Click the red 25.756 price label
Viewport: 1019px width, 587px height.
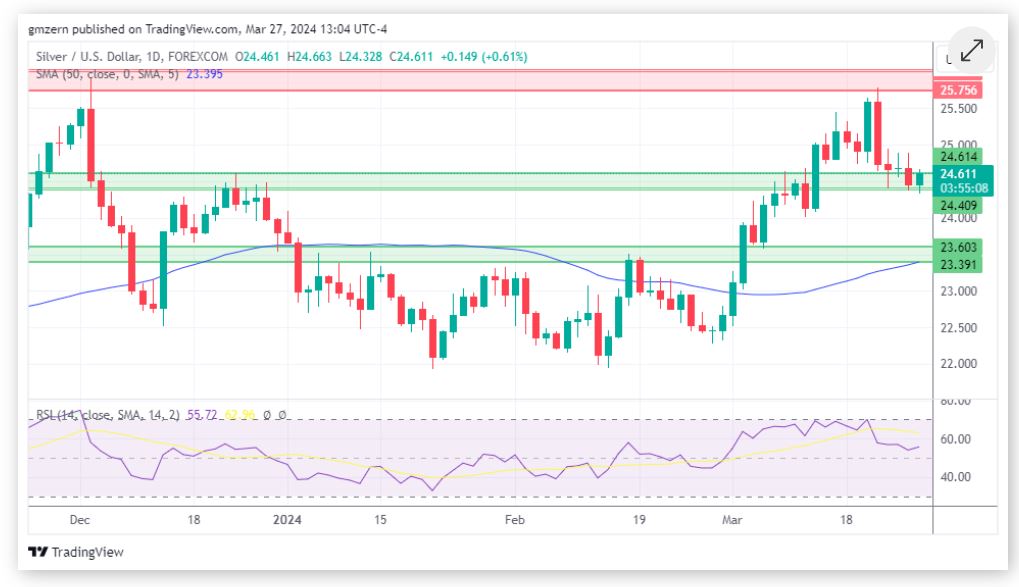click(x=958, y=90)
